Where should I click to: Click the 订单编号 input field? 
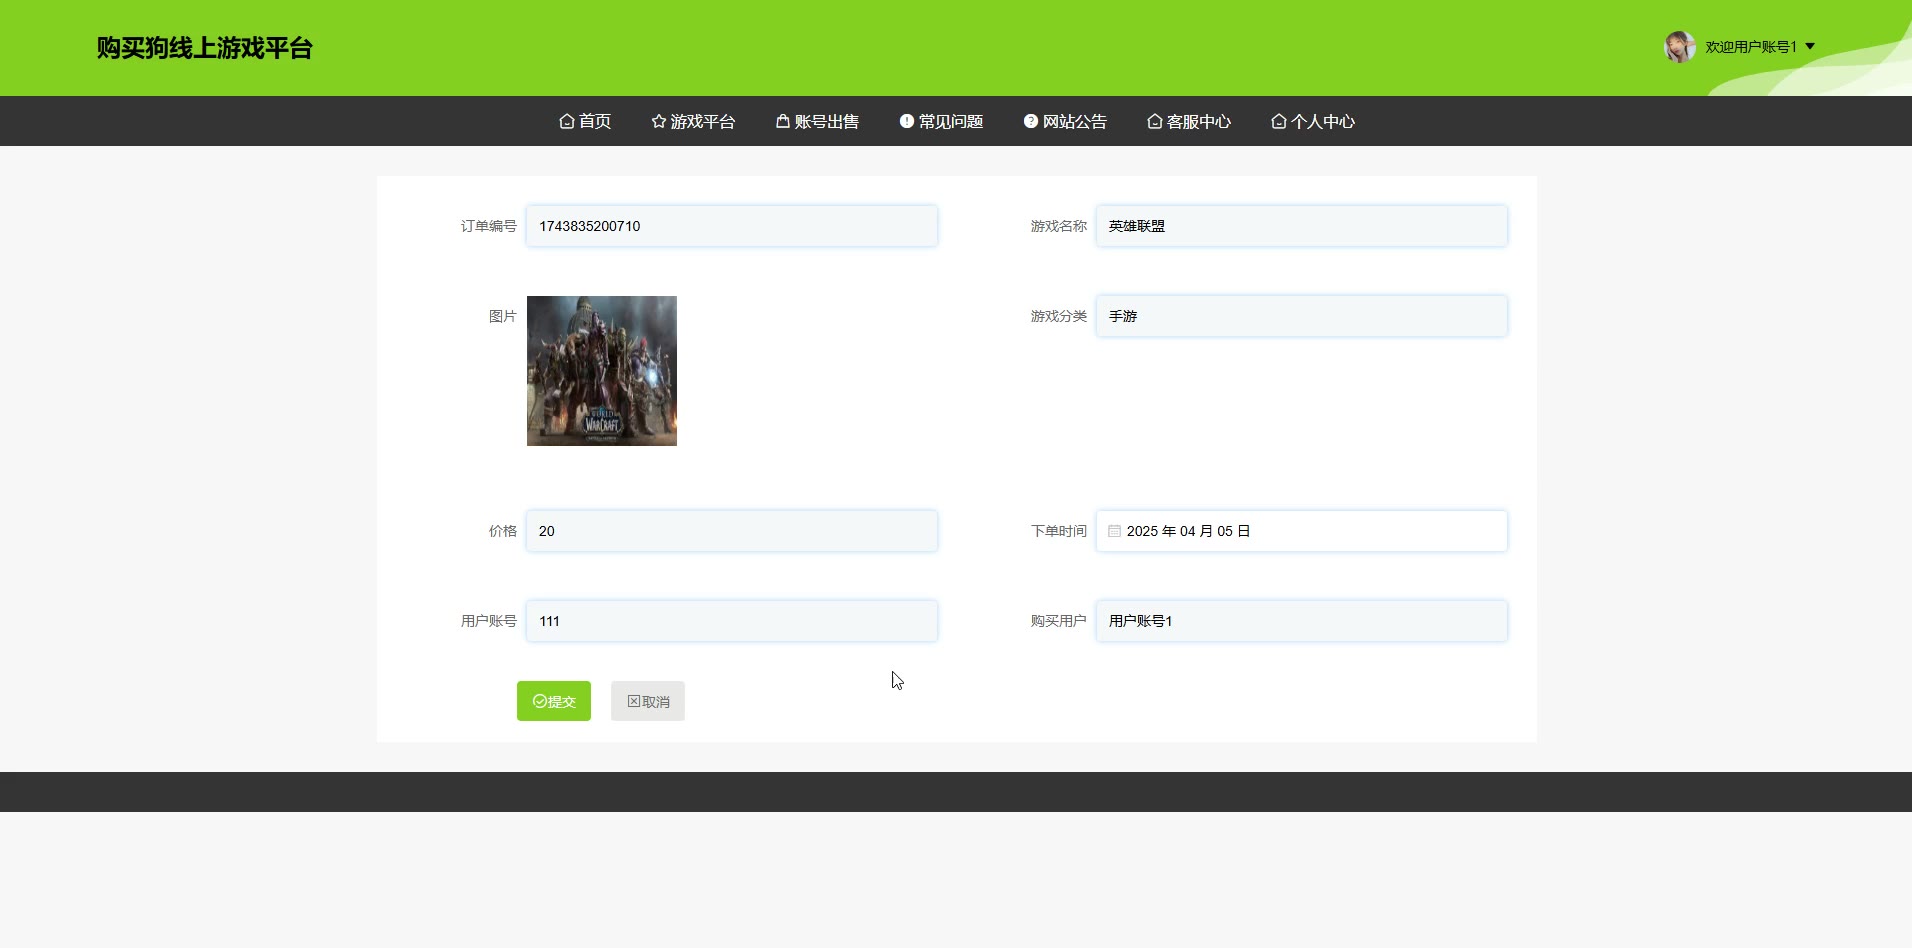pos(731,226)
